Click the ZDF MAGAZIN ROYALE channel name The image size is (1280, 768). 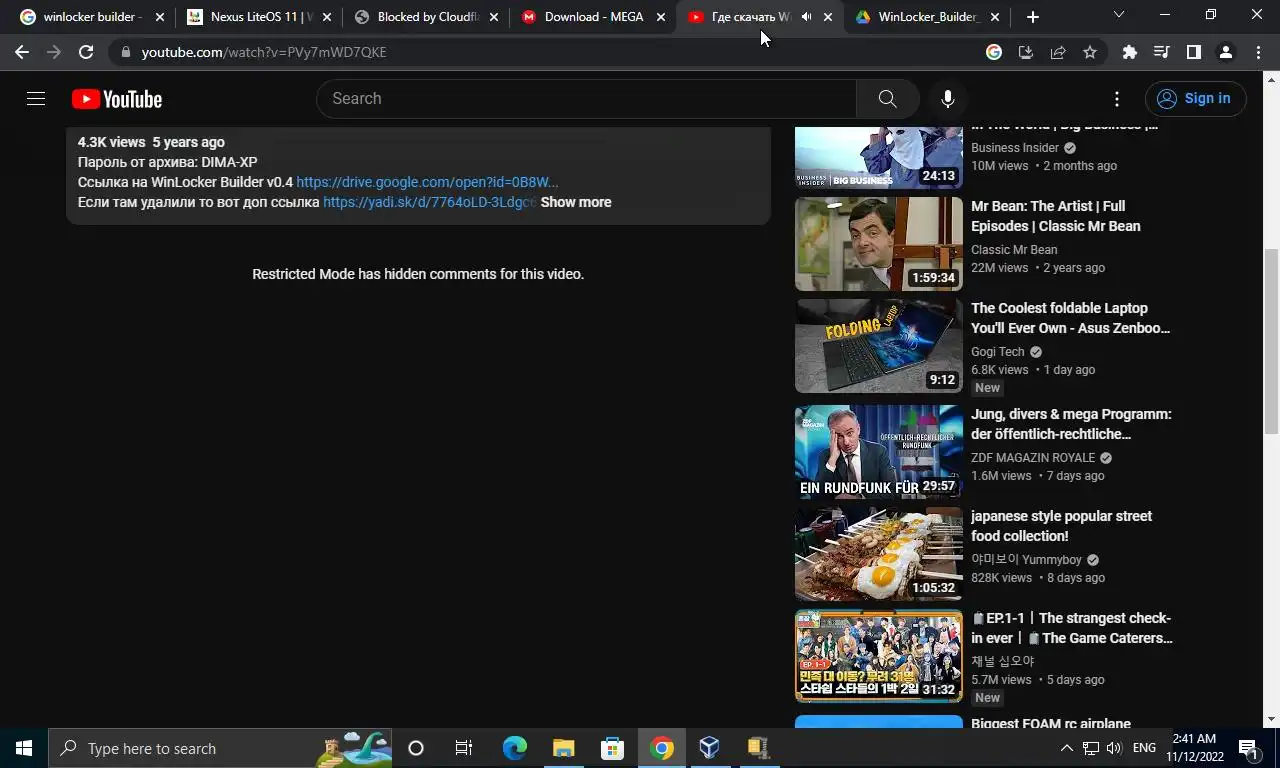[1033, 458]
